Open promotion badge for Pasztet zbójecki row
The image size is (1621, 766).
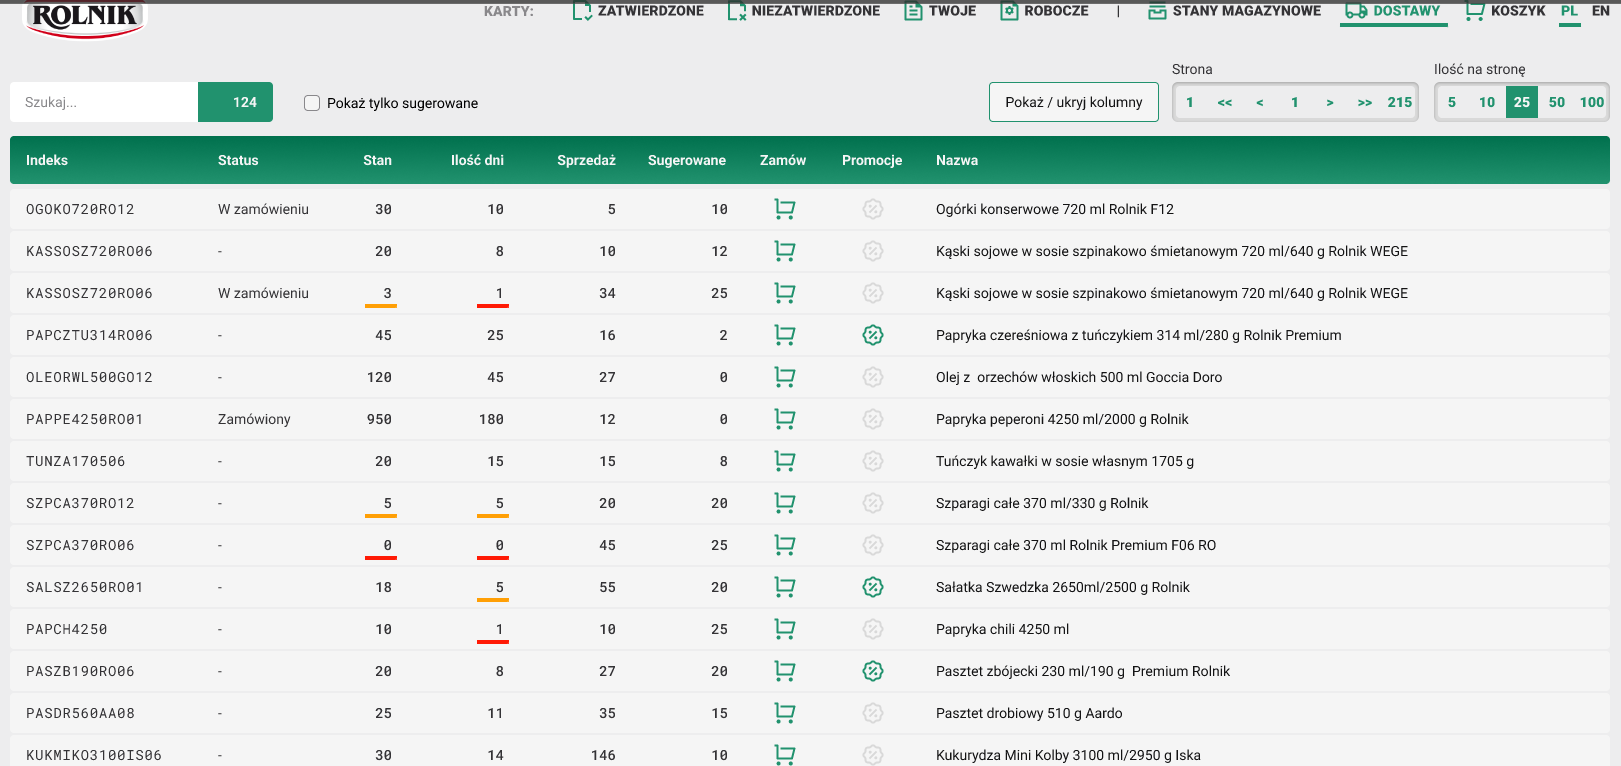(873, 671)
